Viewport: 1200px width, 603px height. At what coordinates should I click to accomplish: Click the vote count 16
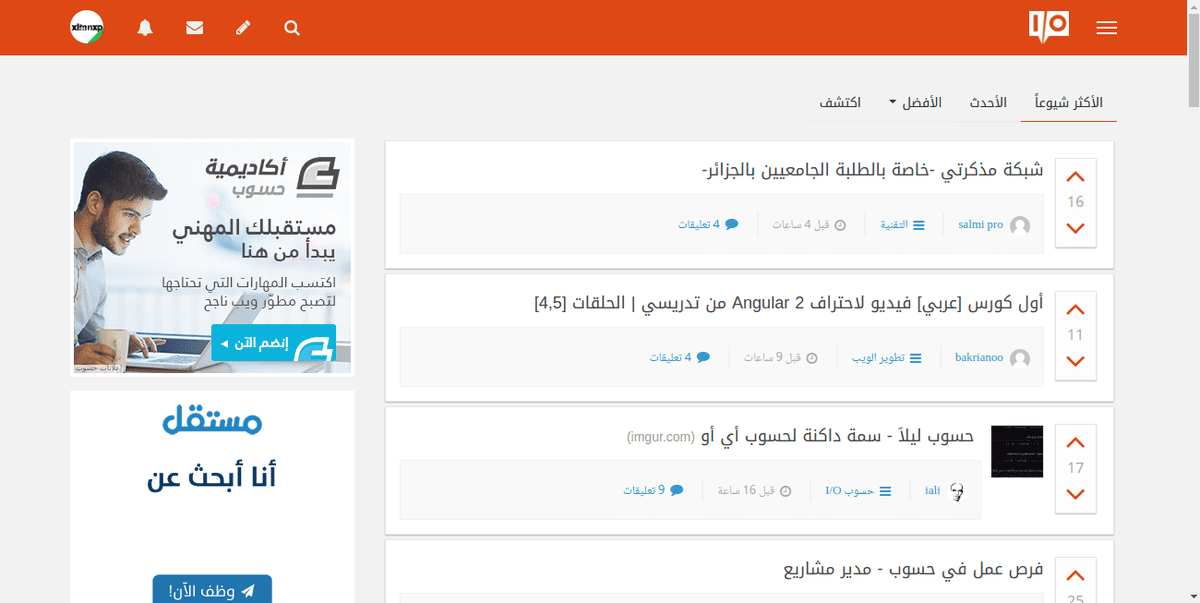point(1076,202)
